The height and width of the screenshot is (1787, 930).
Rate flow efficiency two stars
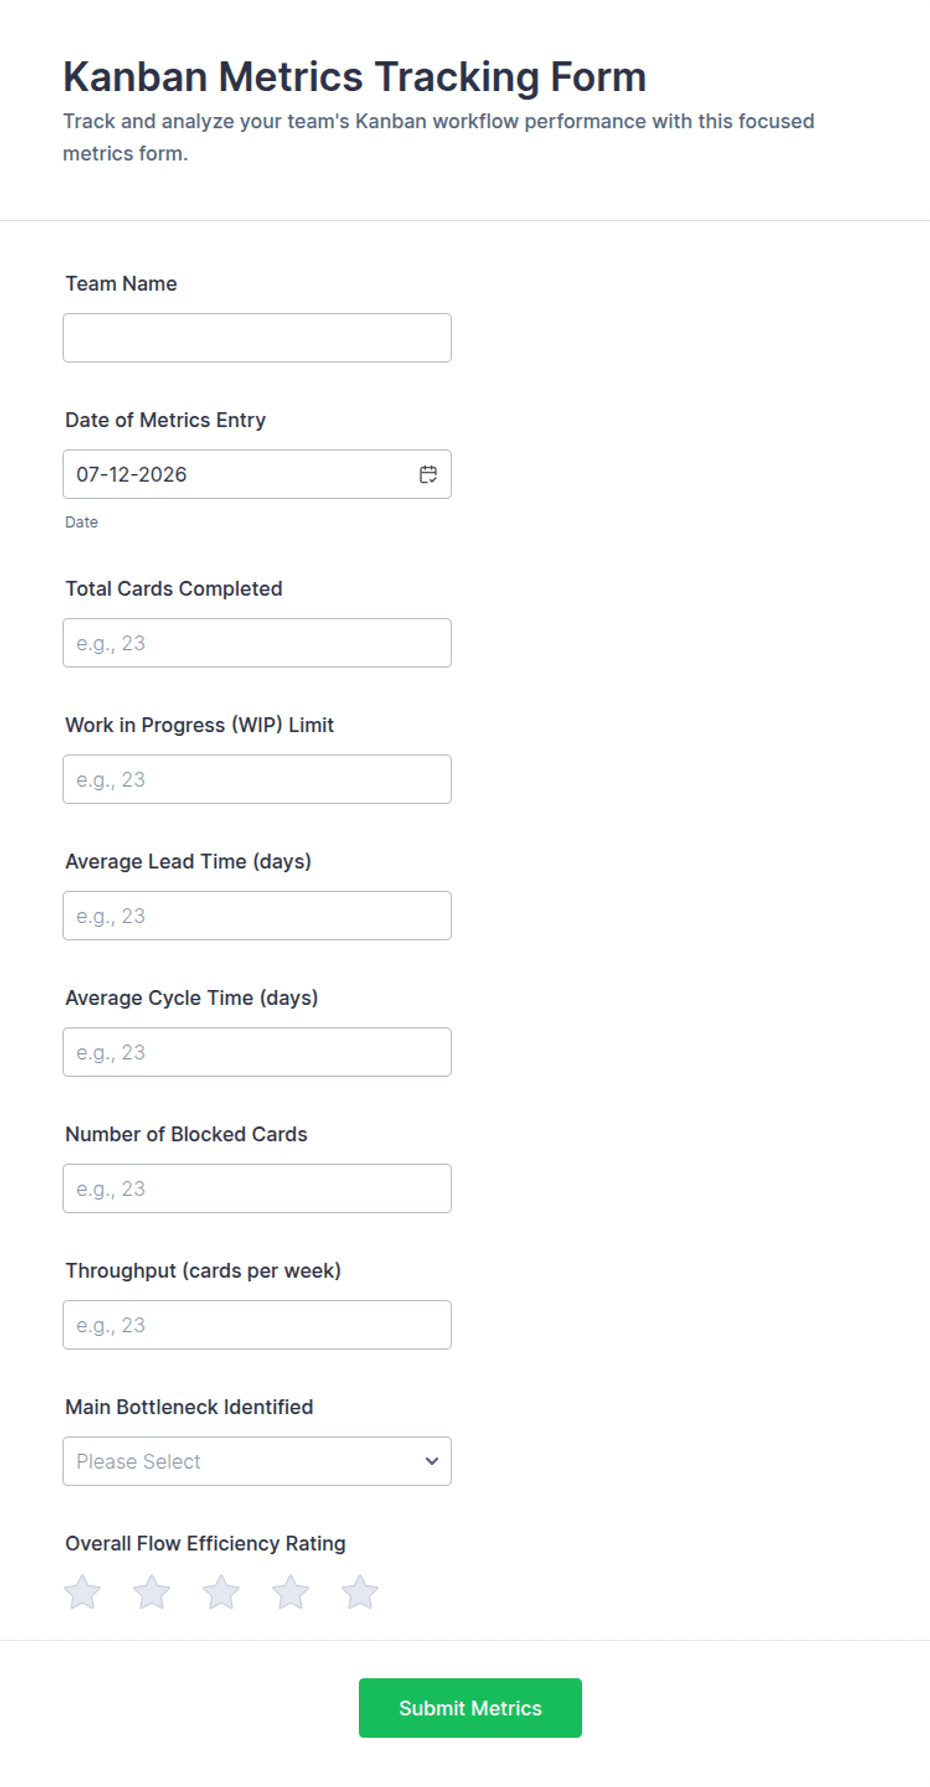[x=152, y=1592]
